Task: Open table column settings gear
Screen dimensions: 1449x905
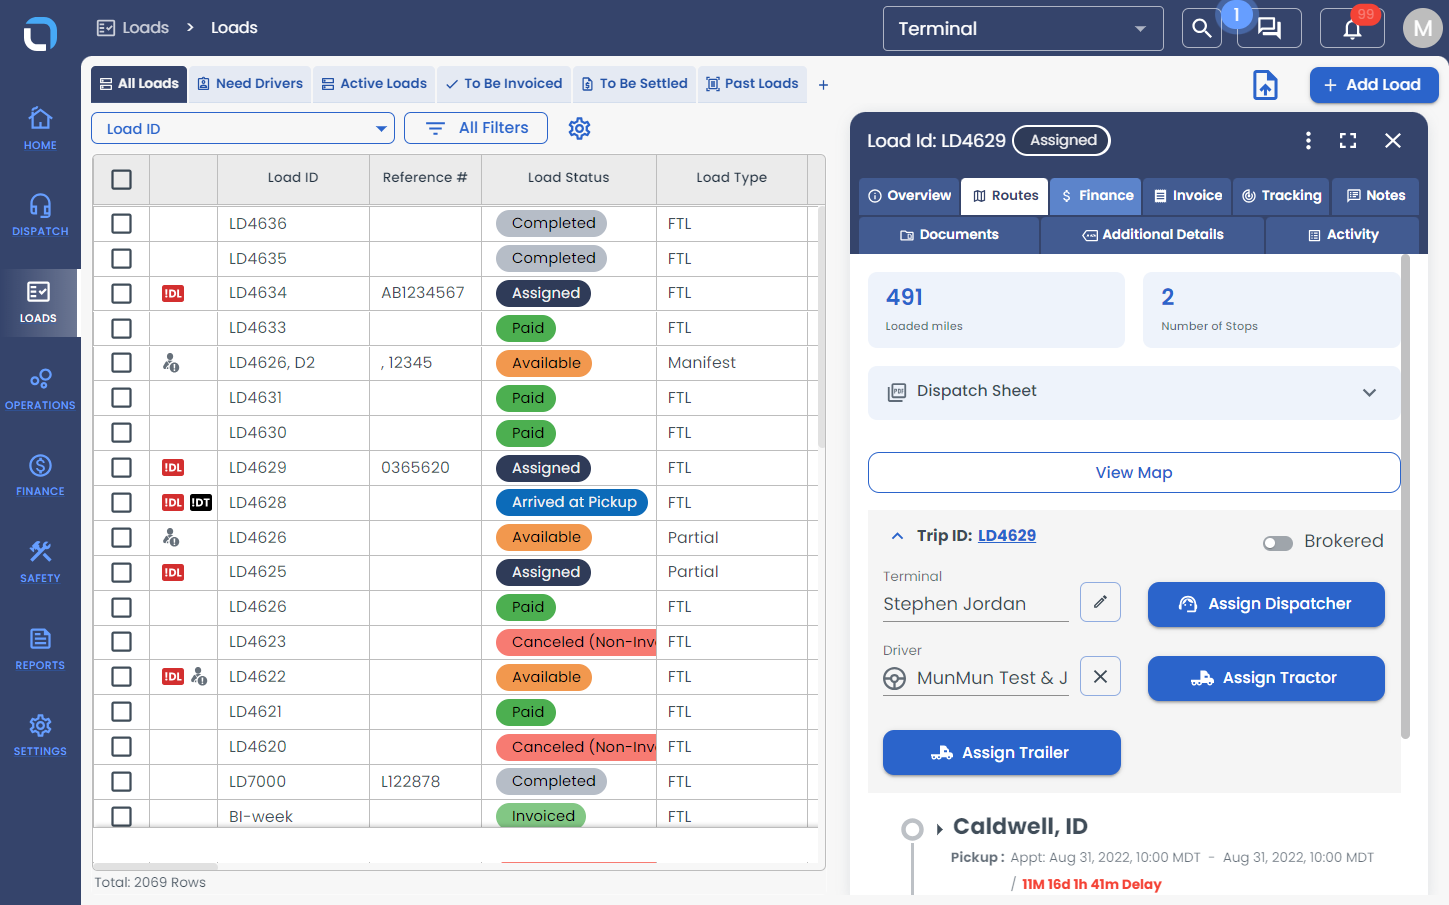Action: point(579,128)
